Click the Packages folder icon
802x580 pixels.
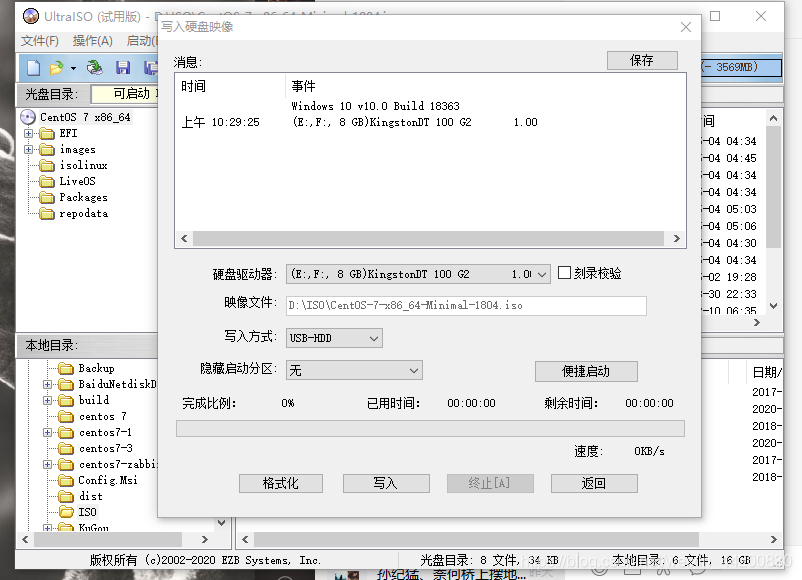pos(47,197)
